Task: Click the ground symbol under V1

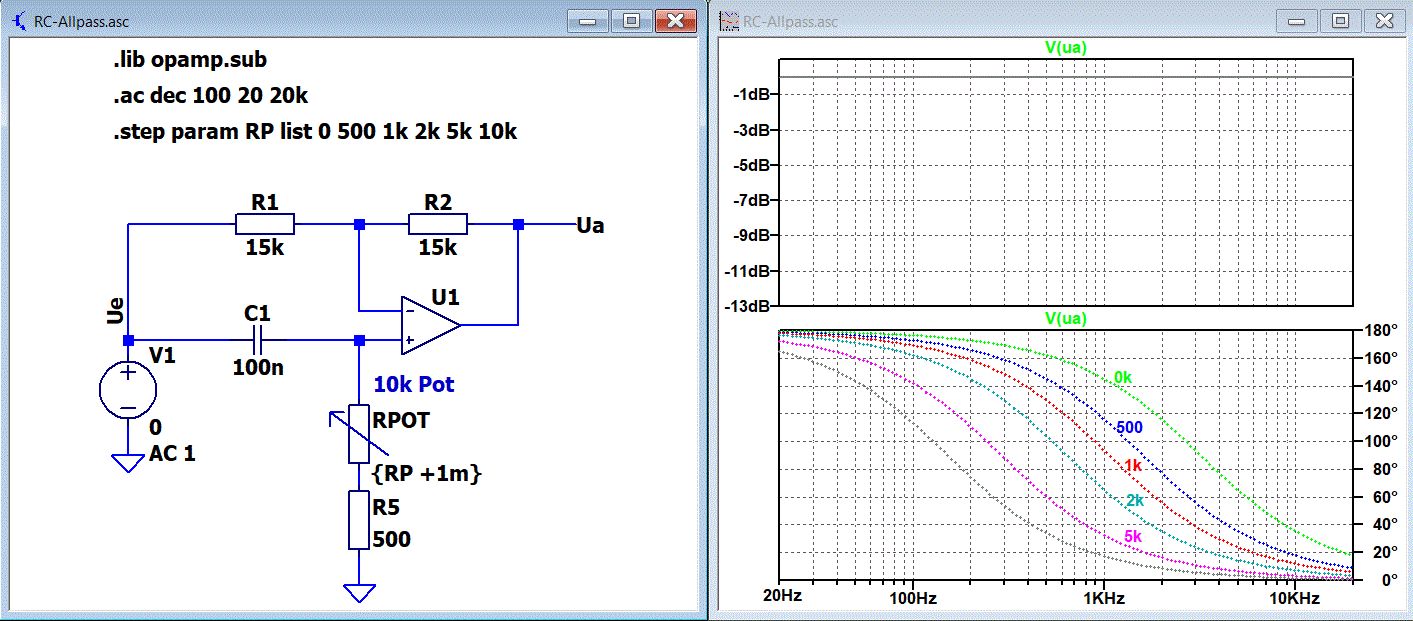Action: point(128,462)
